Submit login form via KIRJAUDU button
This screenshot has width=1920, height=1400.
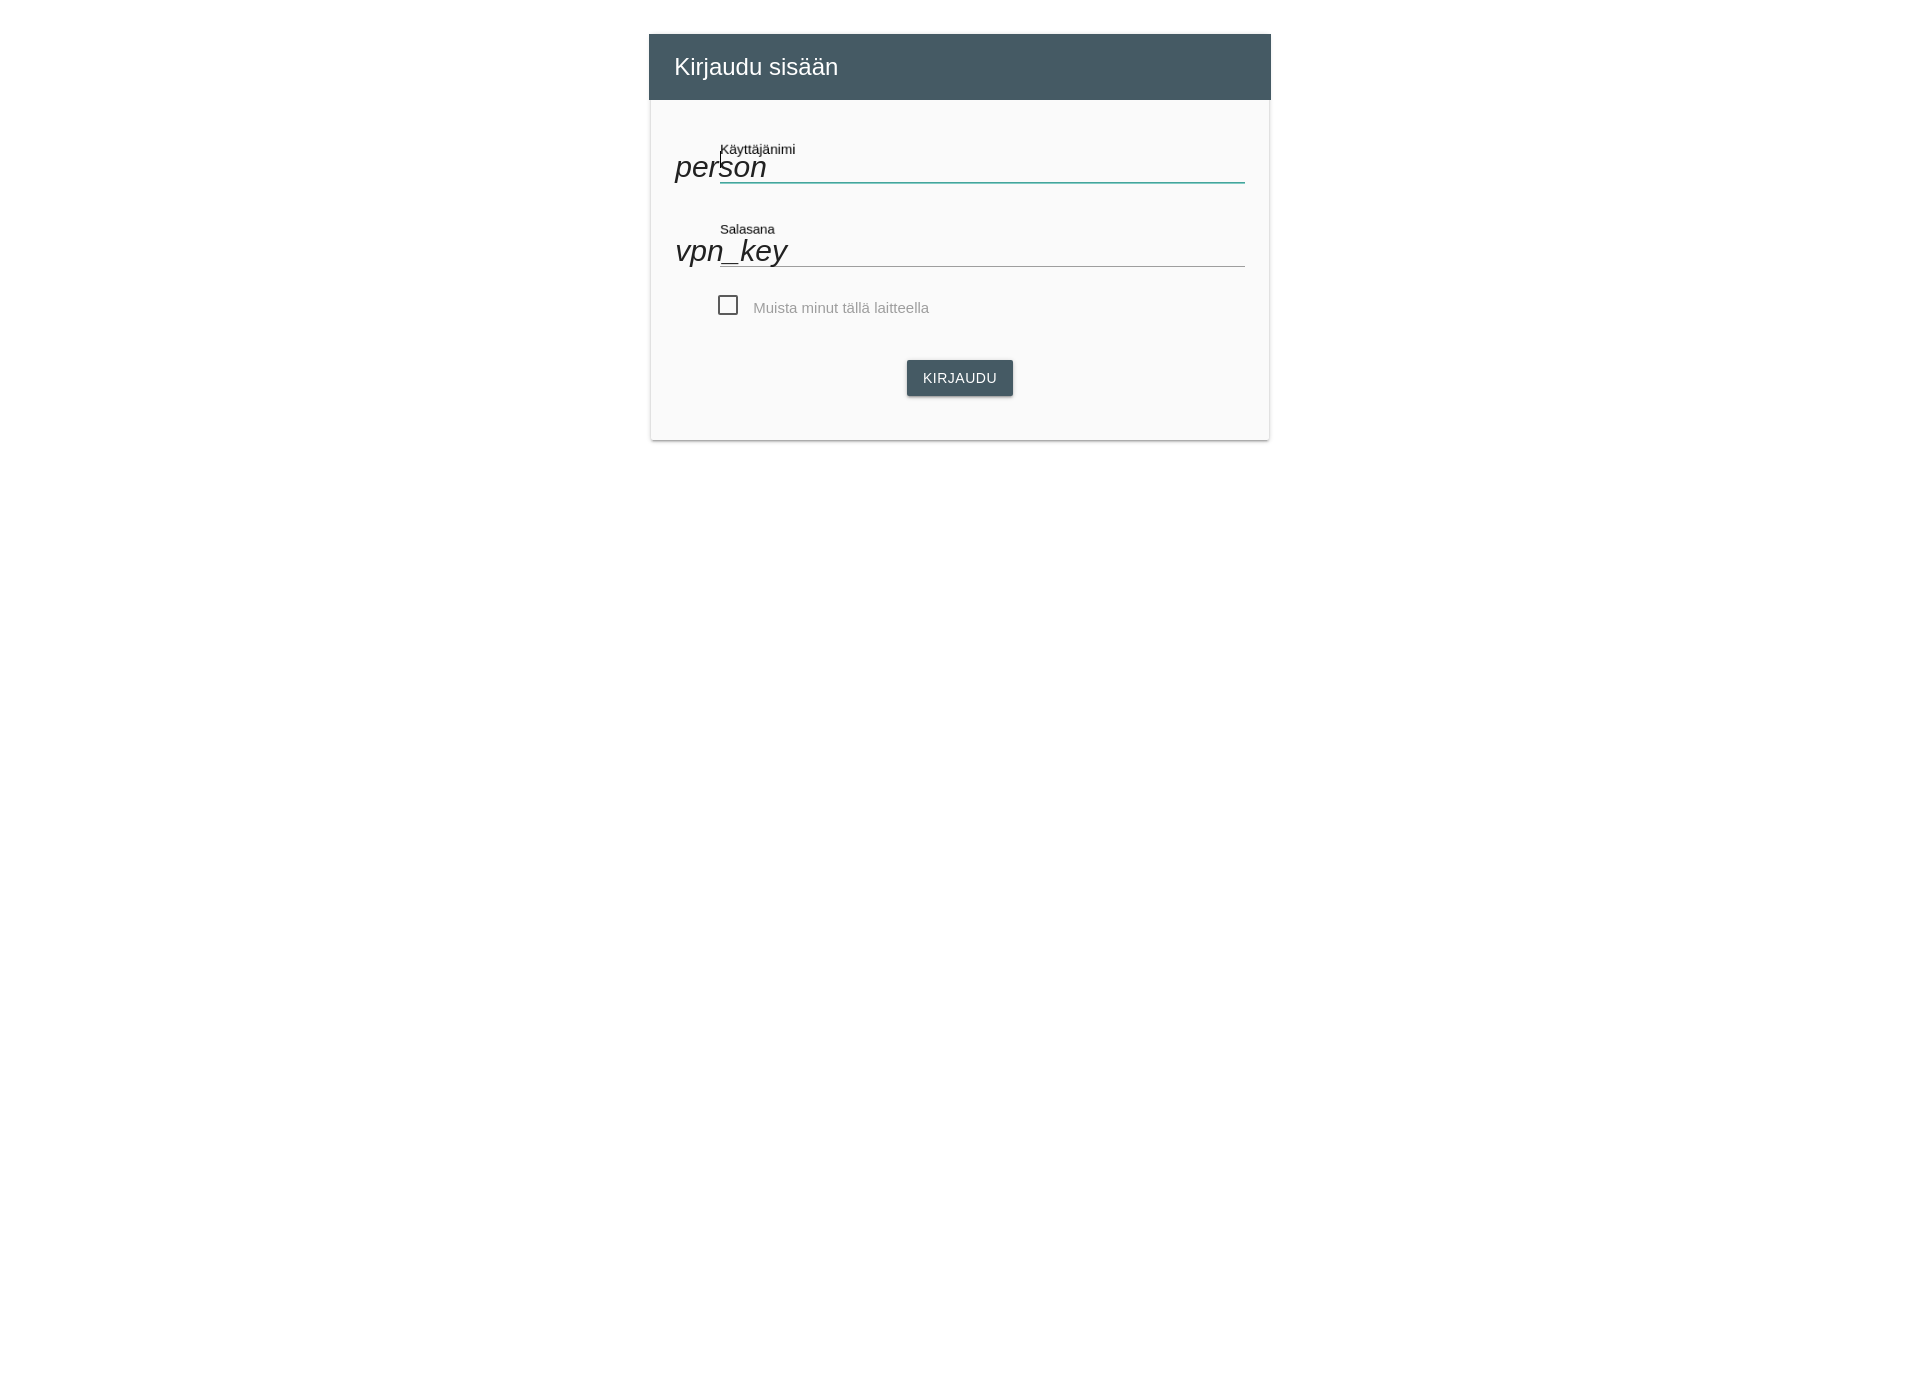[959, 377]
